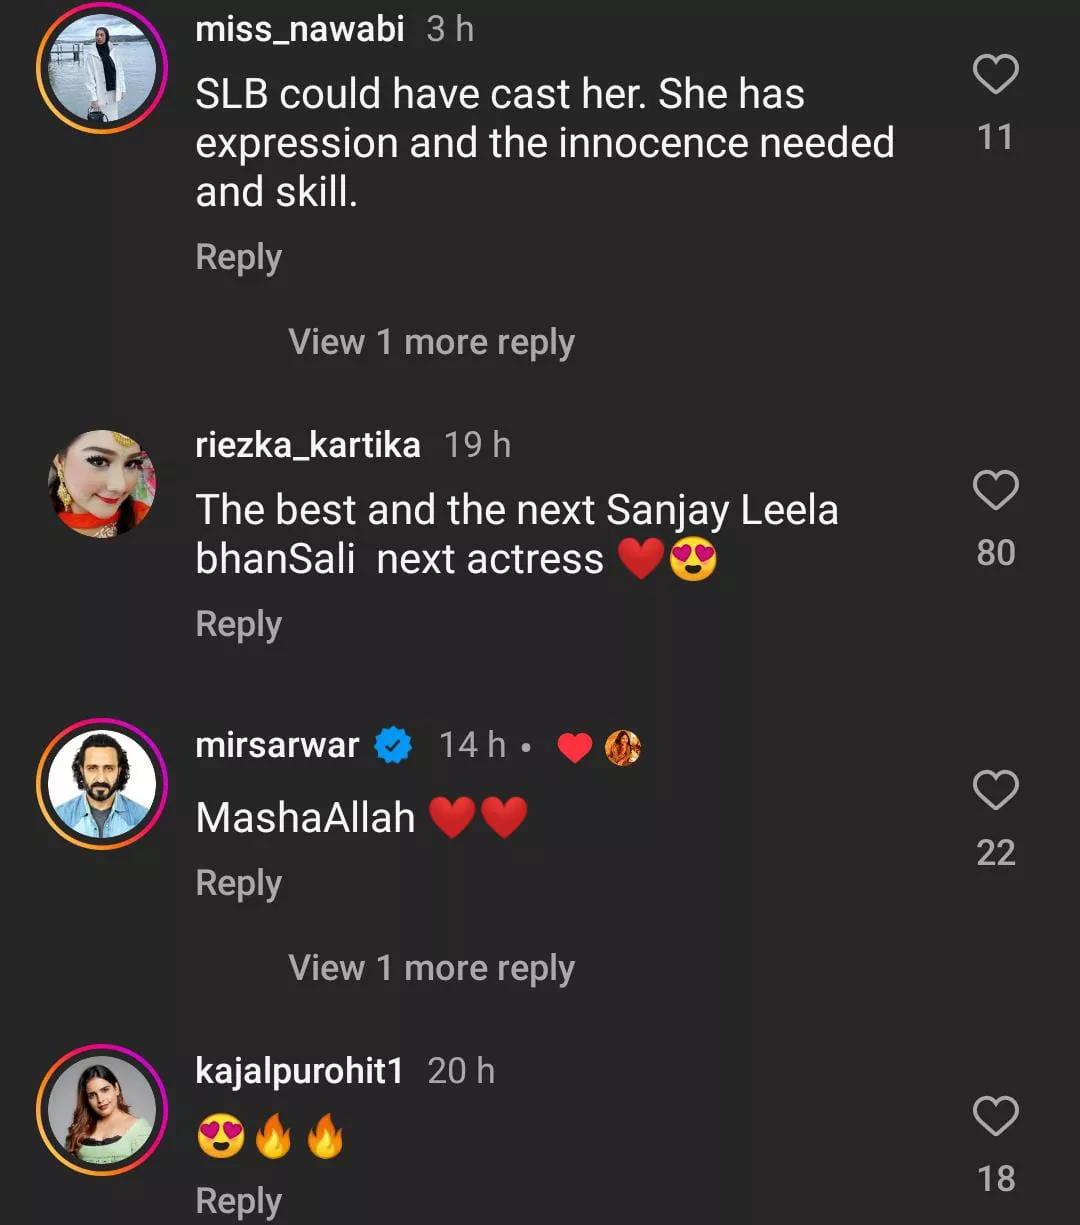Image resolution: width=1080 pixels, height=1225 pixels.
Task: Like kajalpurohit1's emoji comment
Action: point(995,1117)
